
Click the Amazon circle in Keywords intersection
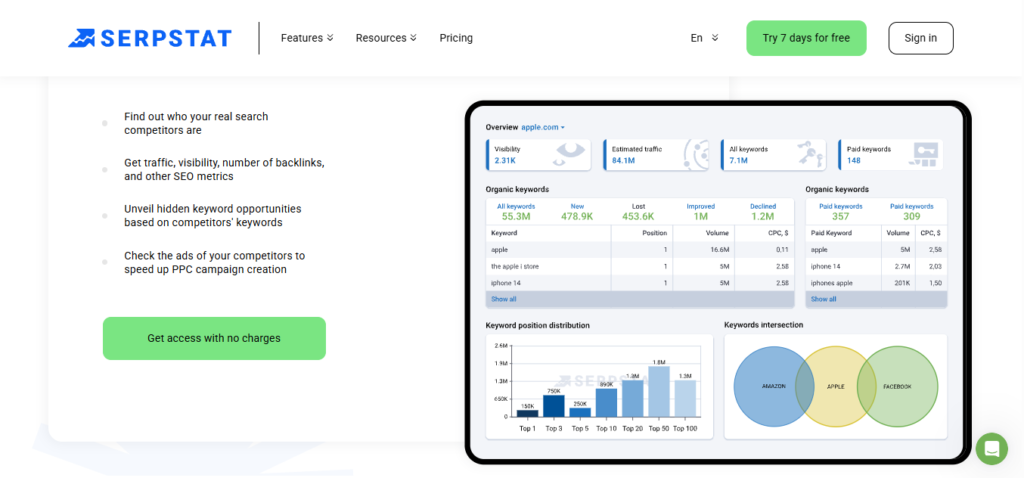point(773,387)
